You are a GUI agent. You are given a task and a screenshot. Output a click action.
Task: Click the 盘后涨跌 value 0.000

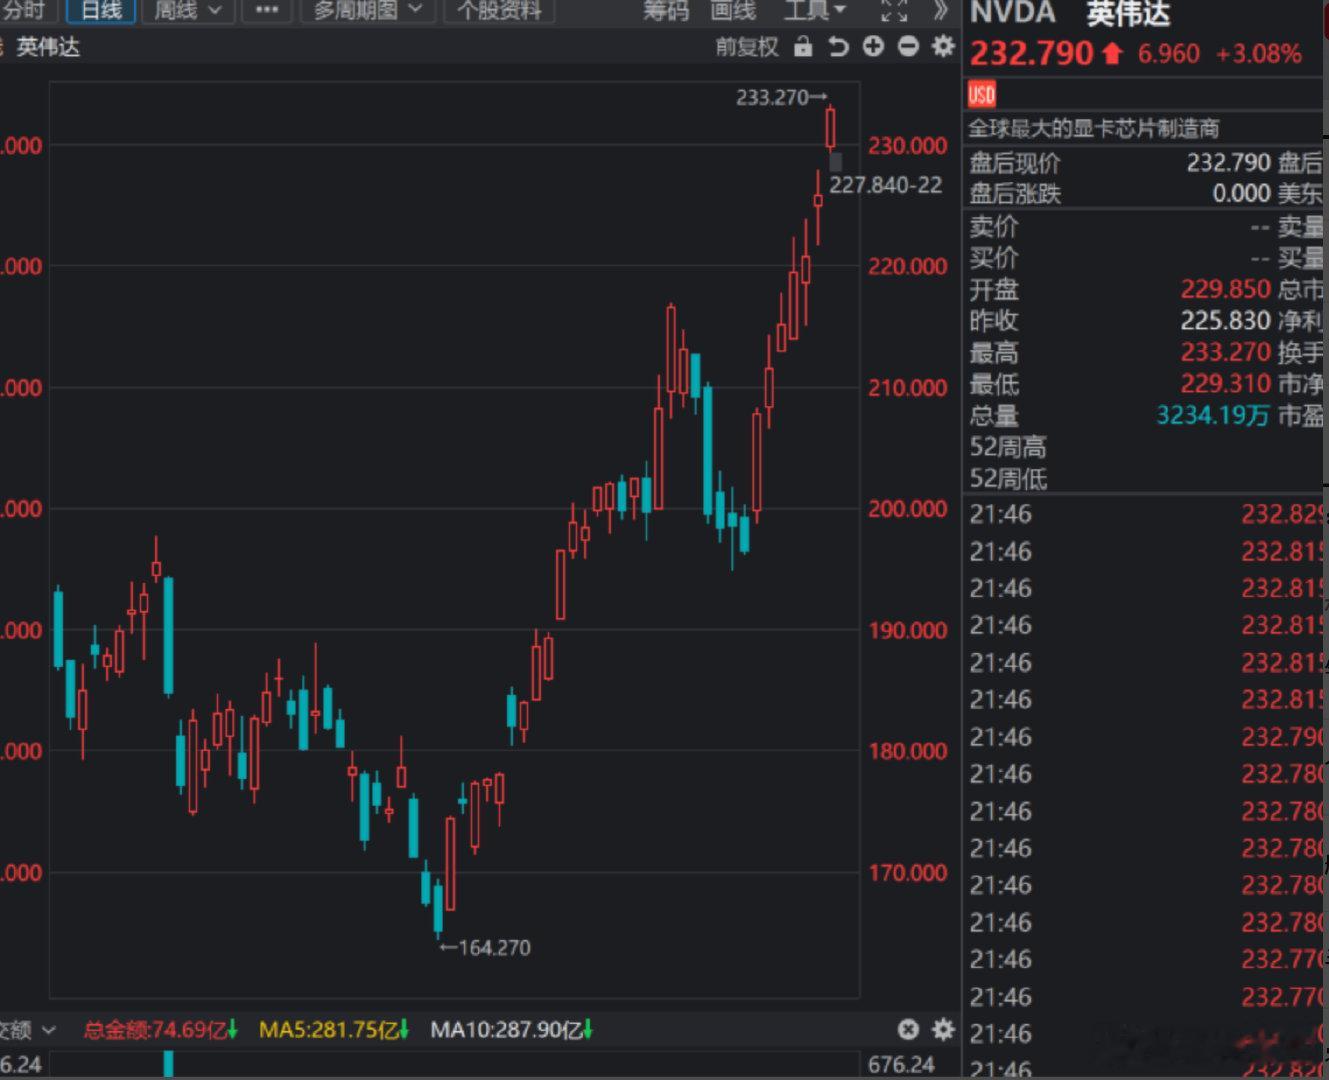pos(1241,193)
